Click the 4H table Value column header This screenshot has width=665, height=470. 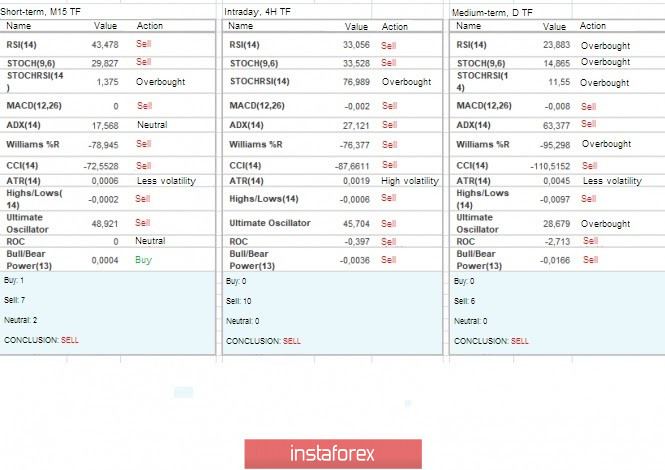[x=356, y=27]
